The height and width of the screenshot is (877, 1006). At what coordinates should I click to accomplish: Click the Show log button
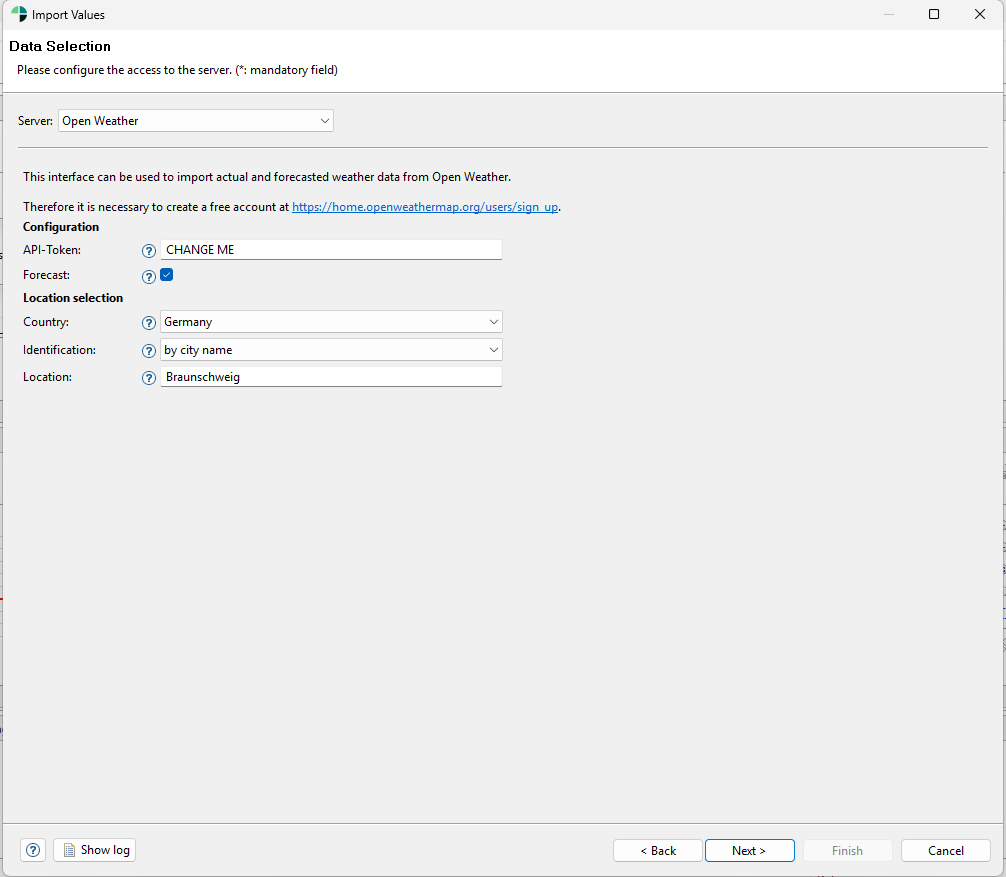tap(95, 850)
